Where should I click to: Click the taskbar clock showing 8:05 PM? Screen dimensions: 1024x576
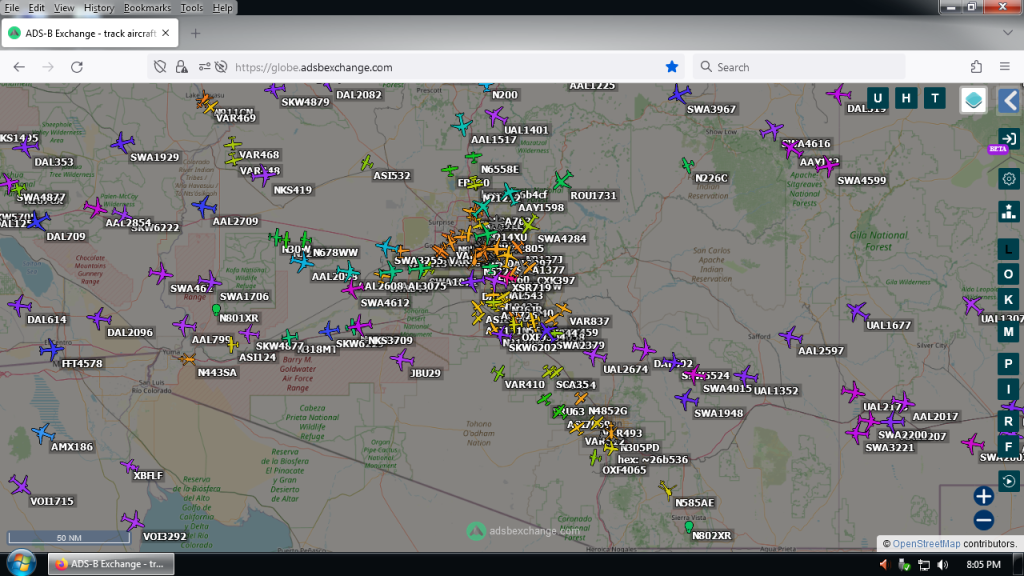(x=983, y=564)
